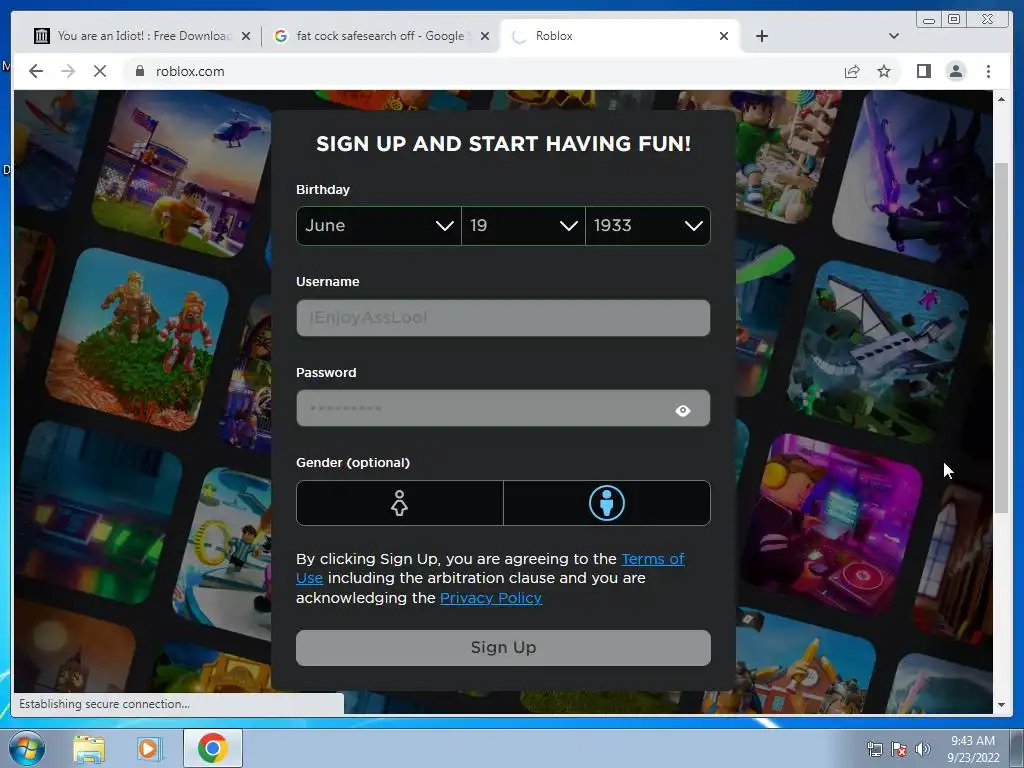Open Chrome's three-dot menu

pos(988,71)
